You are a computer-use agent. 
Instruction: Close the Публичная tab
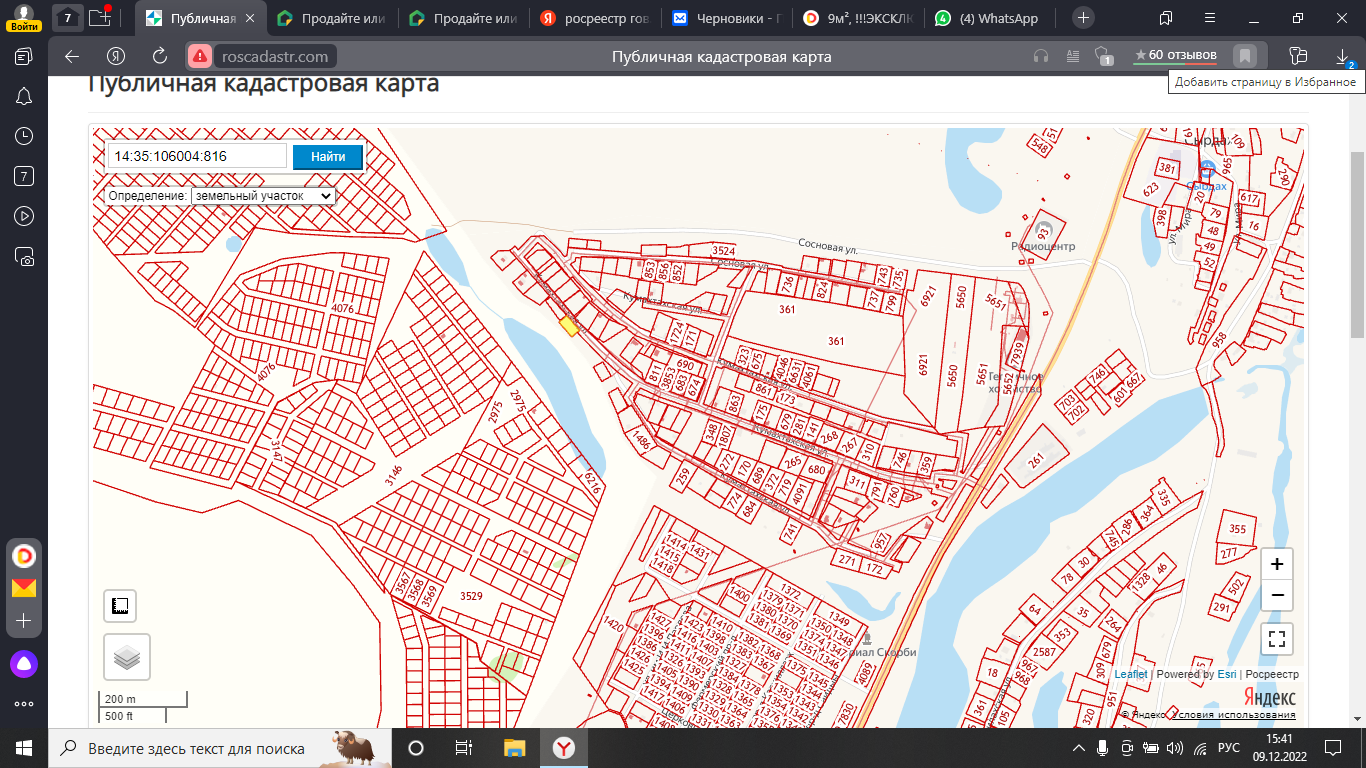(x=250, y=18)
